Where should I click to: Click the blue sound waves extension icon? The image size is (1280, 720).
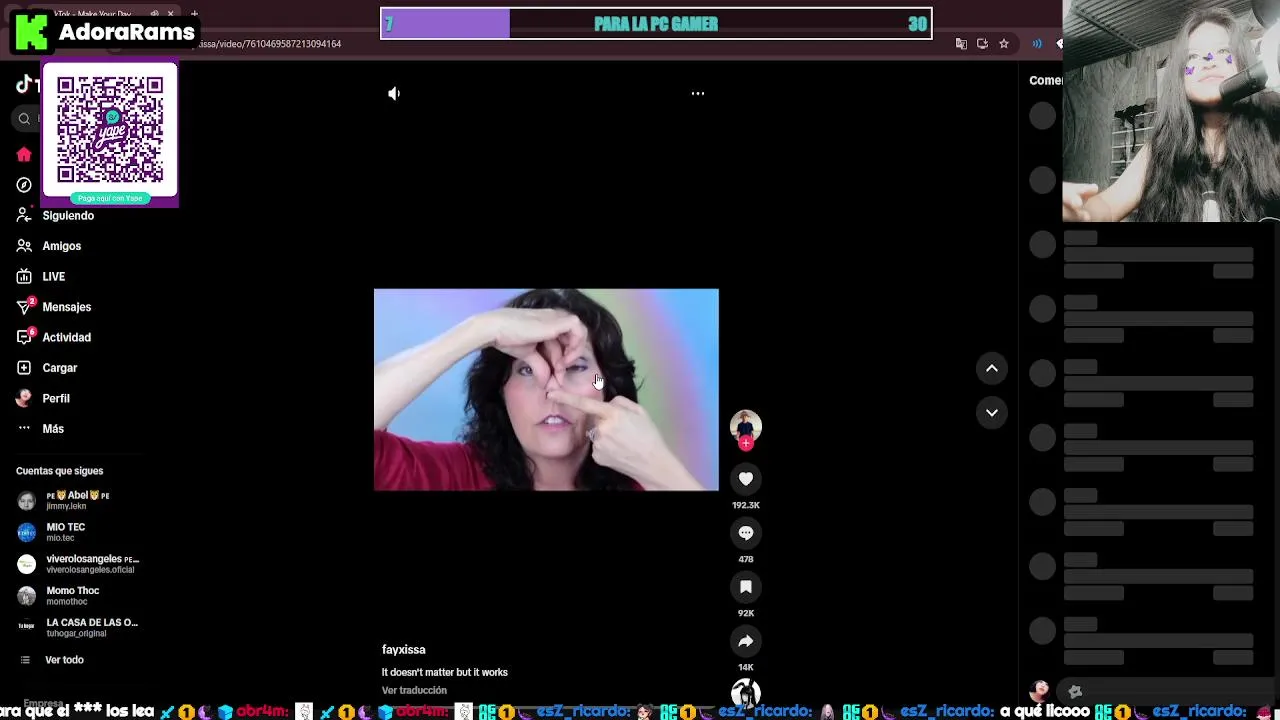coord(1037,44)
